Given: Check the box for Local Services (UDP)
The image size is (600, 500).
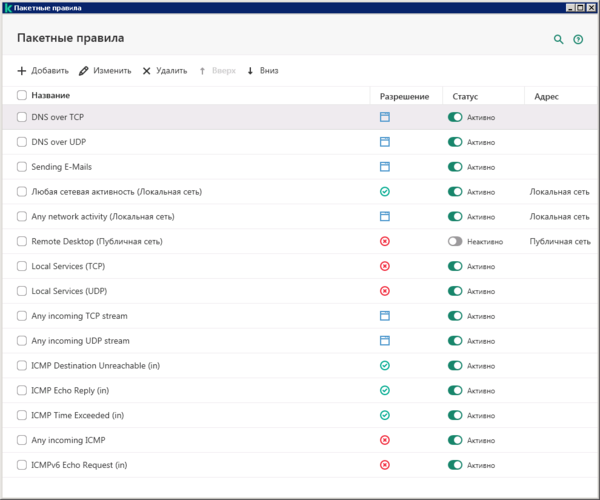Looking at the screenshot, I should point(22,291).
